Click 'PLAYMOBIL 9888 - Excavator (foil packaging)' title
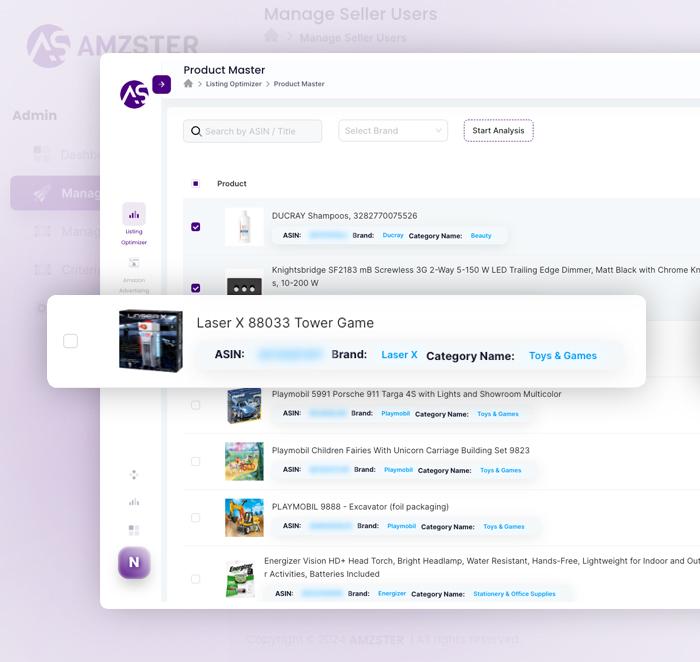Image resolution: width=700 pixels, height=662 pixels. (360, 507)
